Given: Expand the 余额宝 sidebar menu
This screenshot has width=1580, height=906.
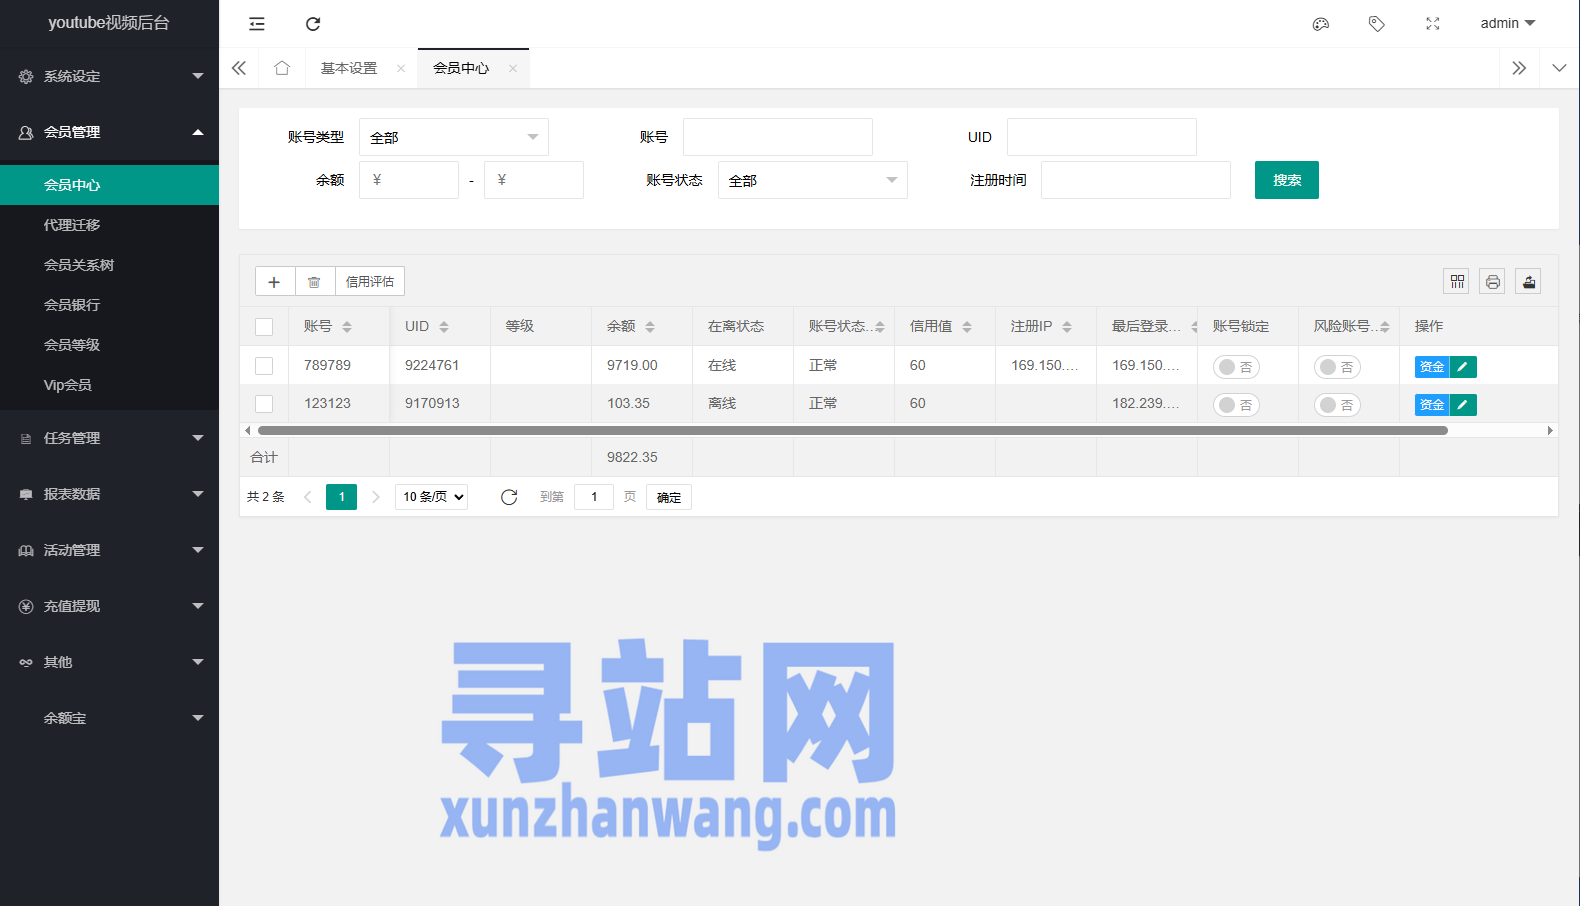Looking at the screenshot, I should (x=109, y=718).
